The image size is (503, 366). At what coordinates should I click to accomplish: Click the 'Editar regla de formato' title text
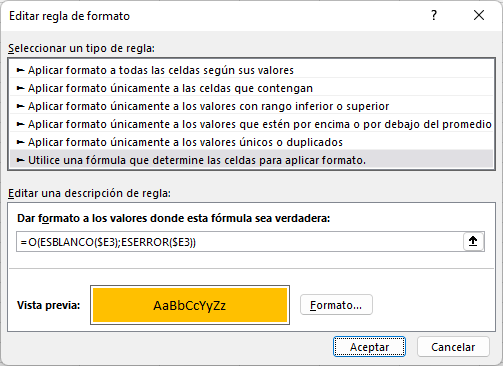(69, 16)
